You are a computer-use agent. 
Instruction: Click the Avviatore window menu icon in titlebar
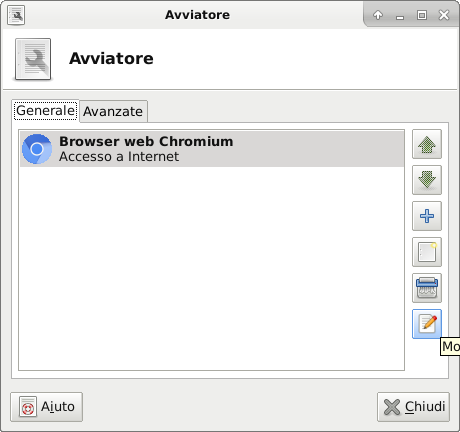click(16, 15)
